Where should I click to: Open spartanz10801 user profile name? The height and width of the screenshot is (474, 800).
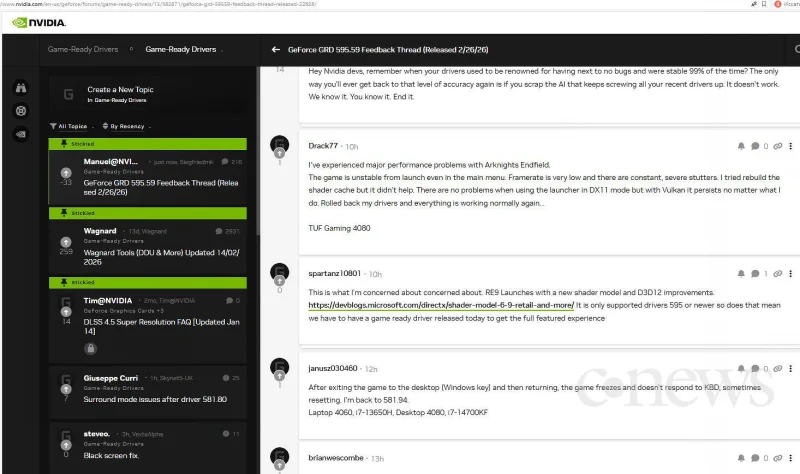(x=334, y=273)
